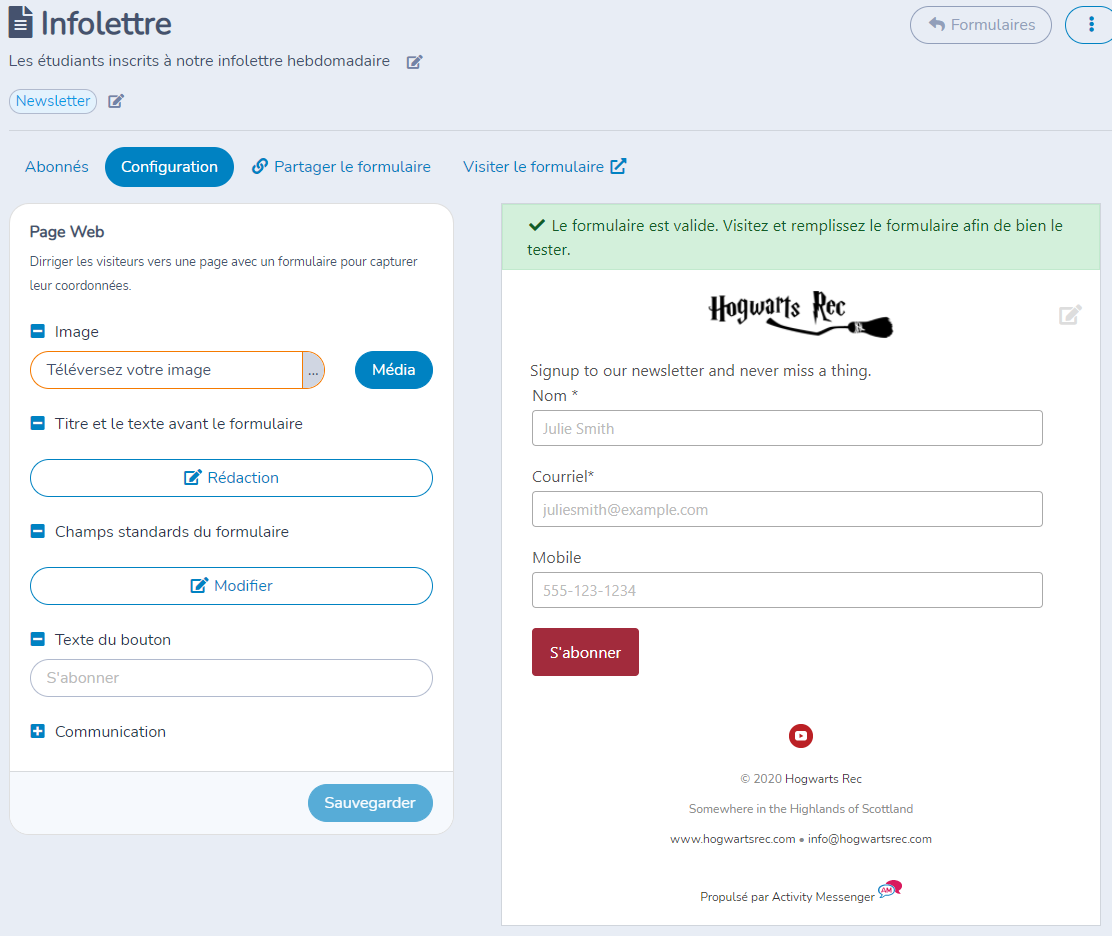Open the three-dot more options menu
Viewport: 1112px width, 936px height.
(1091, 25)
